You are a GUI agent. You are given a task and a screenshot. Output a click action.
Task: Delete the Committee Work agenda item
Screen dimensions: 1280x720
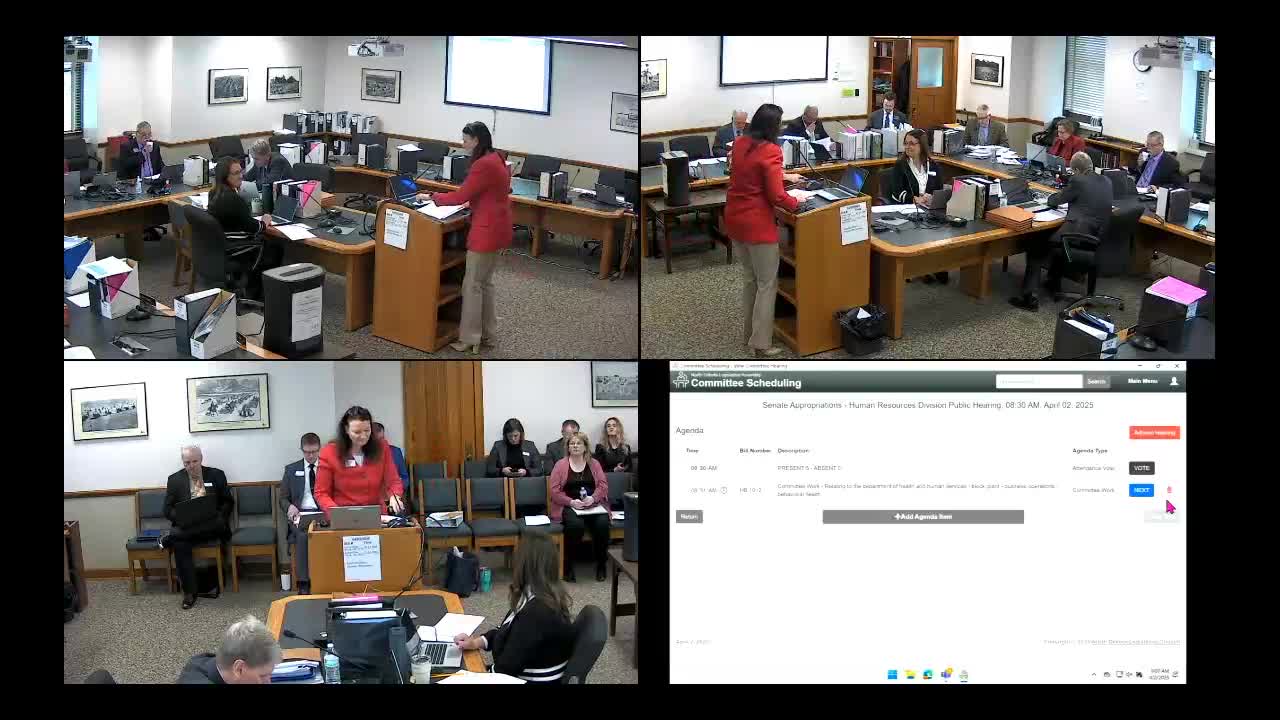[x=1169, y=490]
